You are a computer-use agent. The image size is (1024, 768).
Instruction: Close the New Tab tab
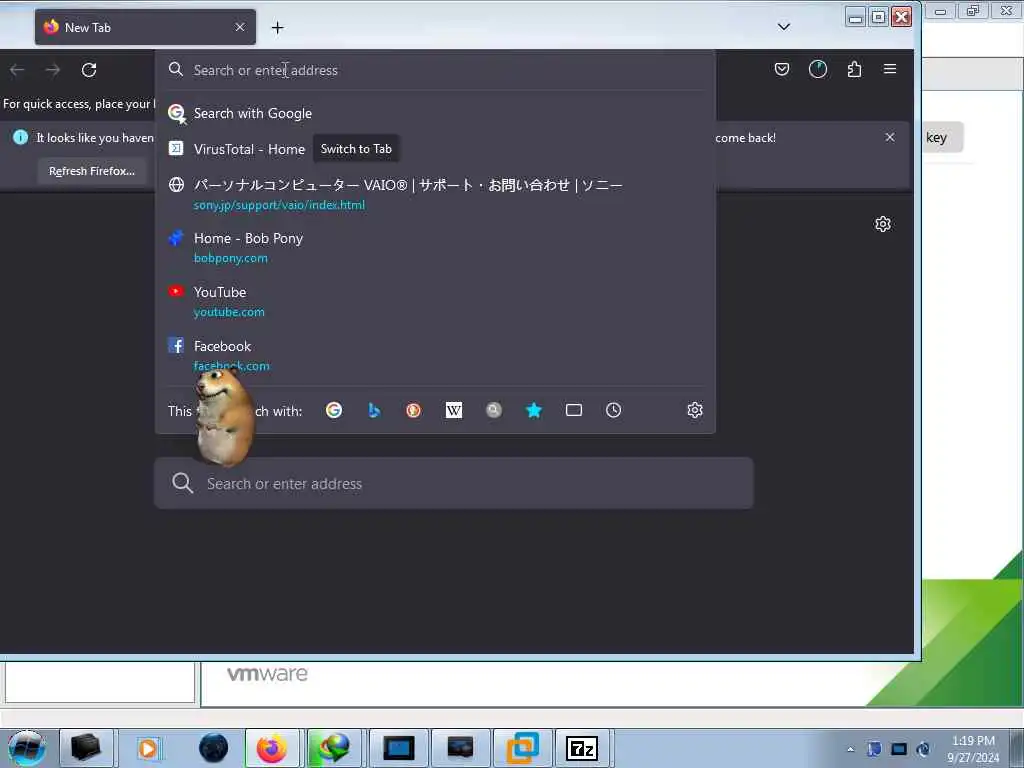[x=240, y=27]
